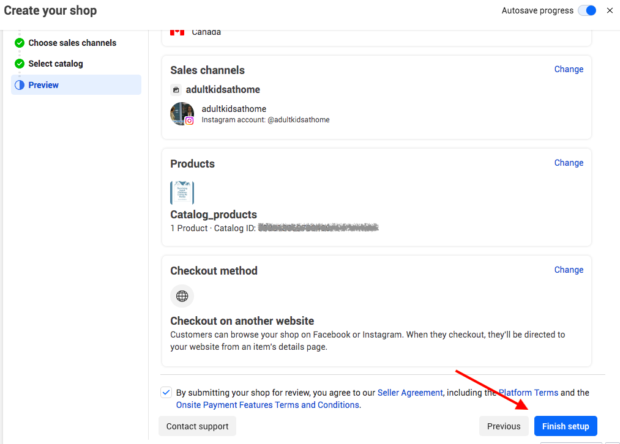Click the adultkidsathome Instagram profile picture

[x=182, y=114]
